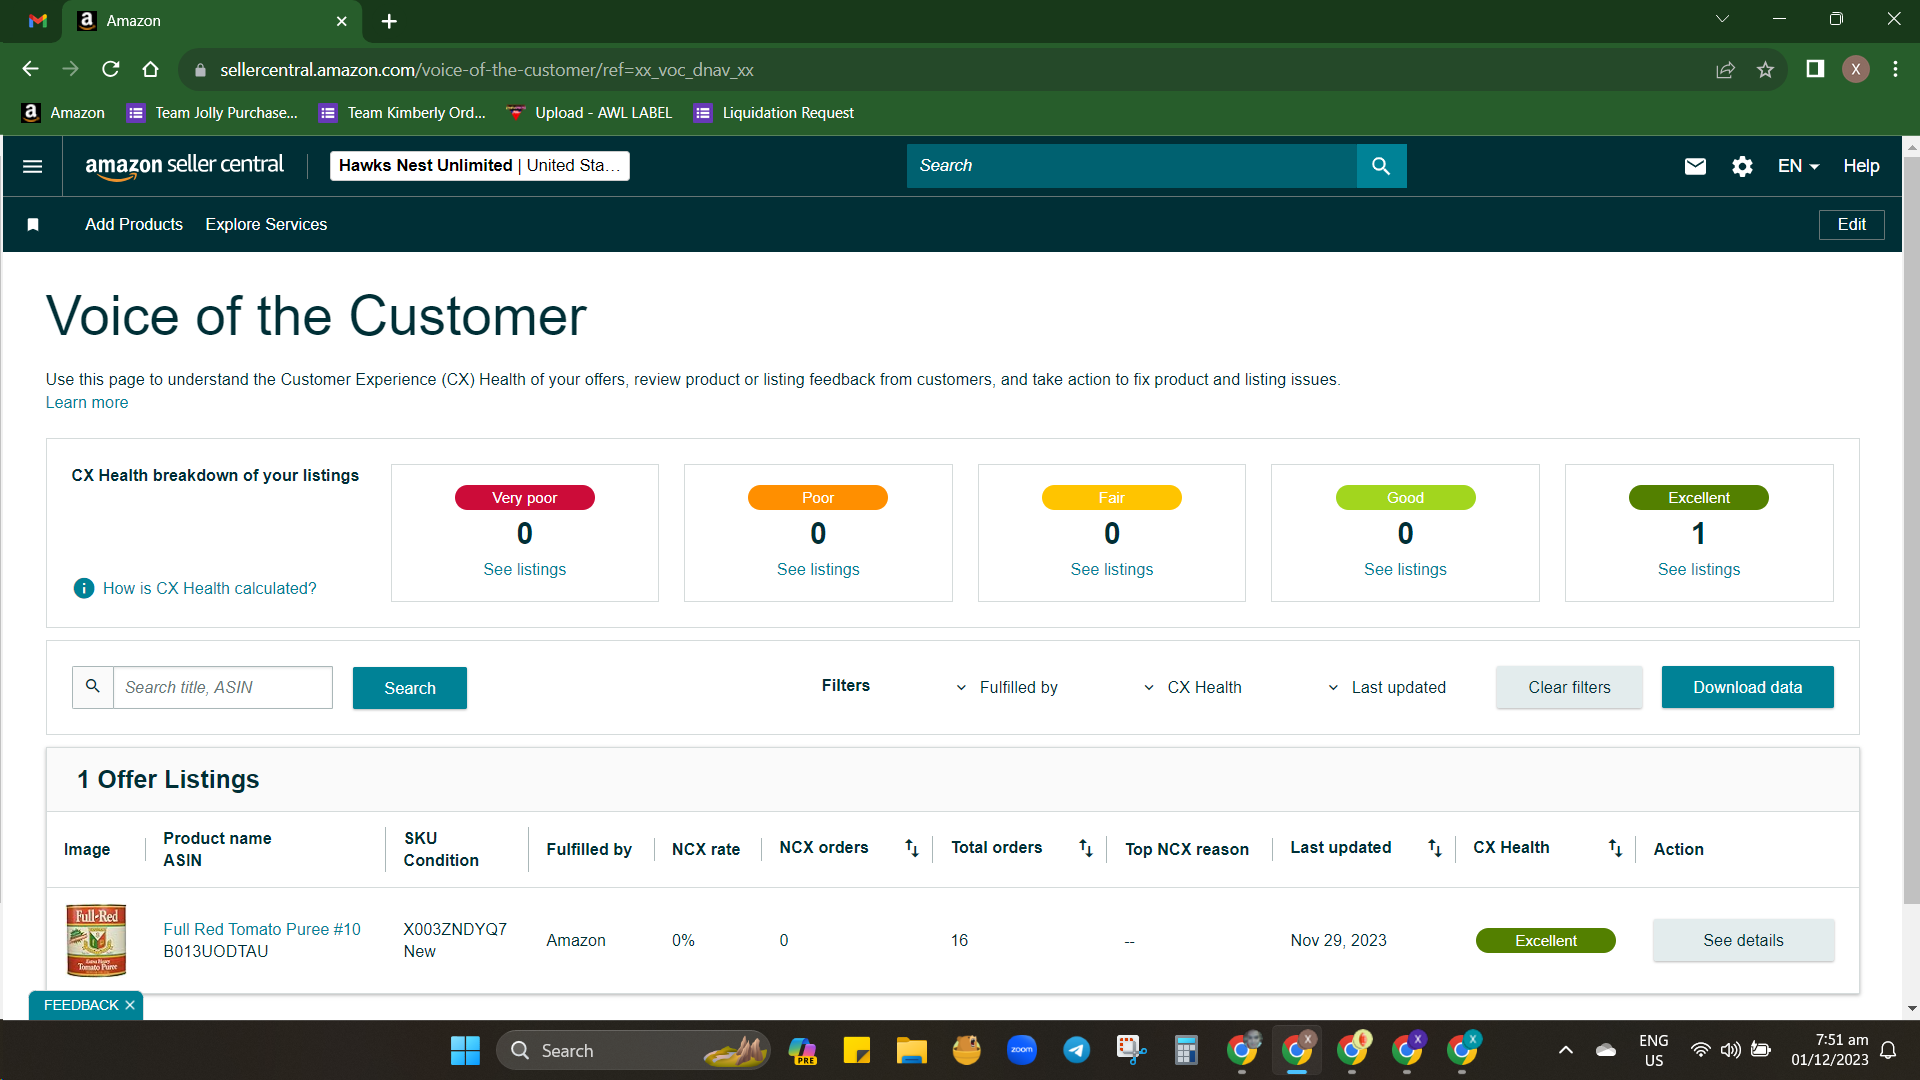Open Telegram from the taskbar

pos(1076,1050)
